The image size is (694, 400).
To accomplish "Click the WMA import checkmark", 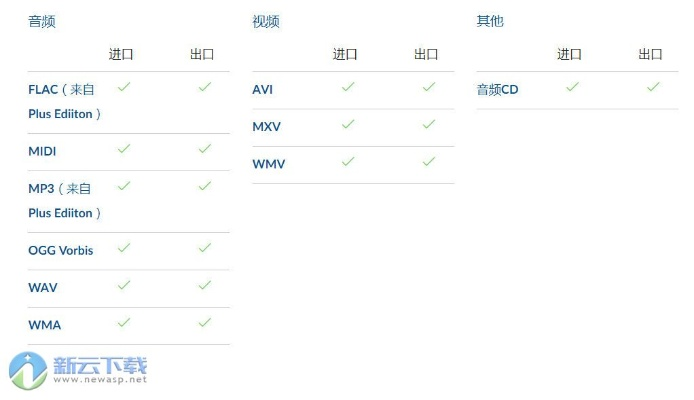I will click(124, 322).
